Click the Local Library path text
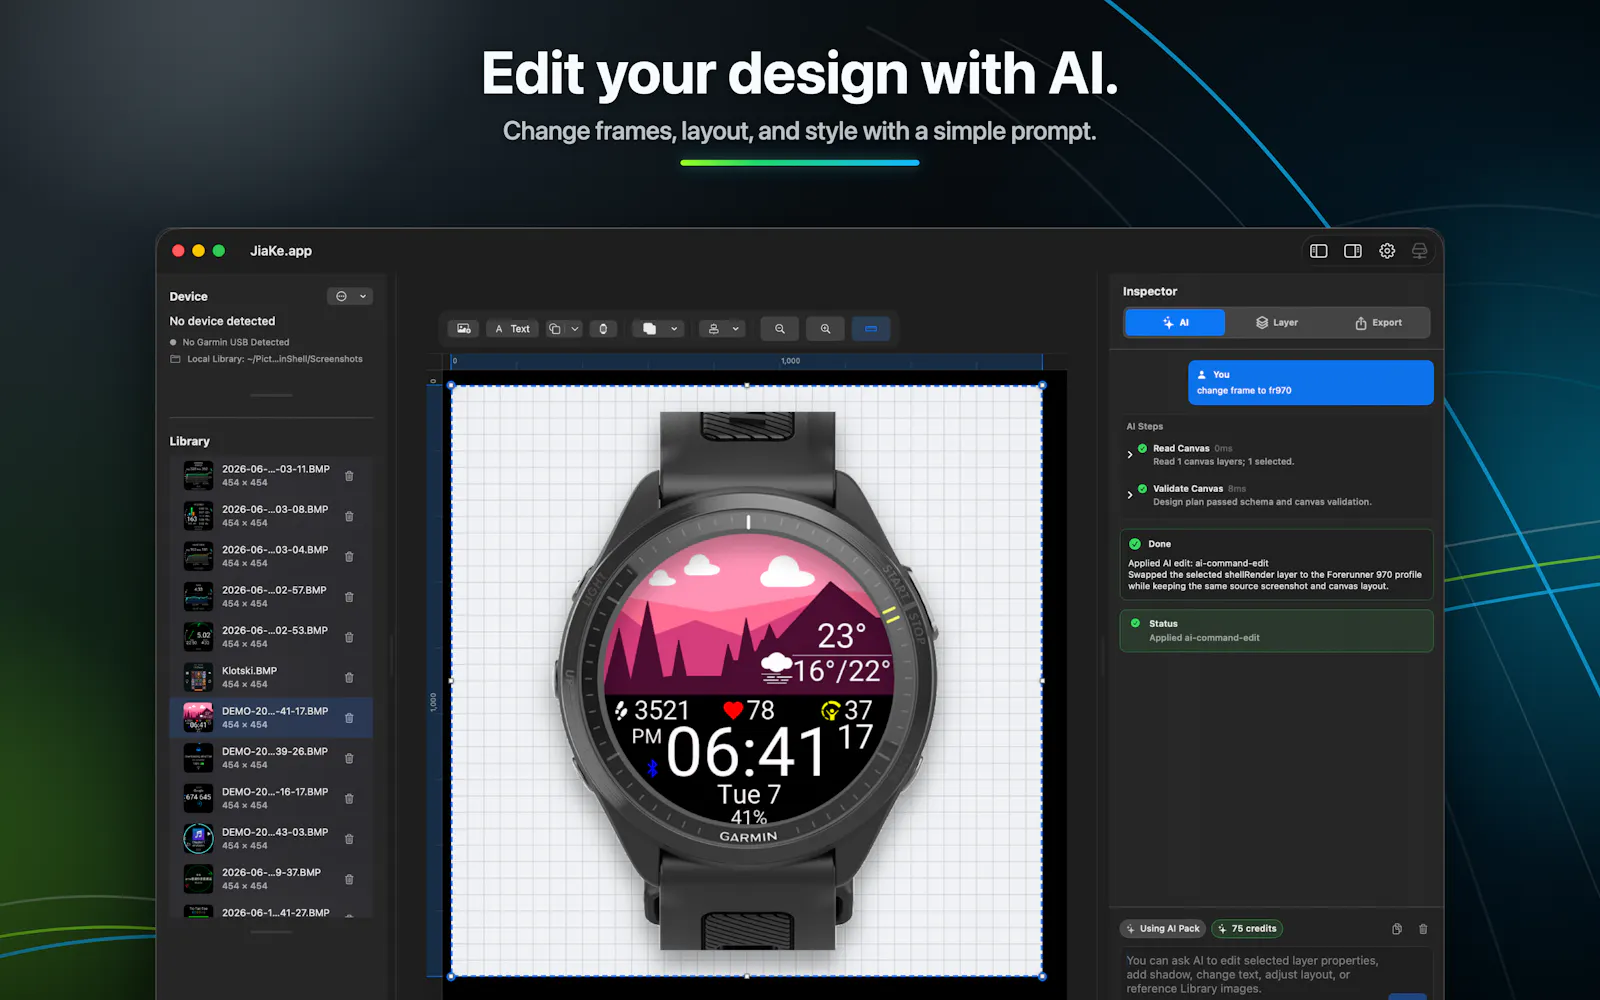 (x=274, y=359)
